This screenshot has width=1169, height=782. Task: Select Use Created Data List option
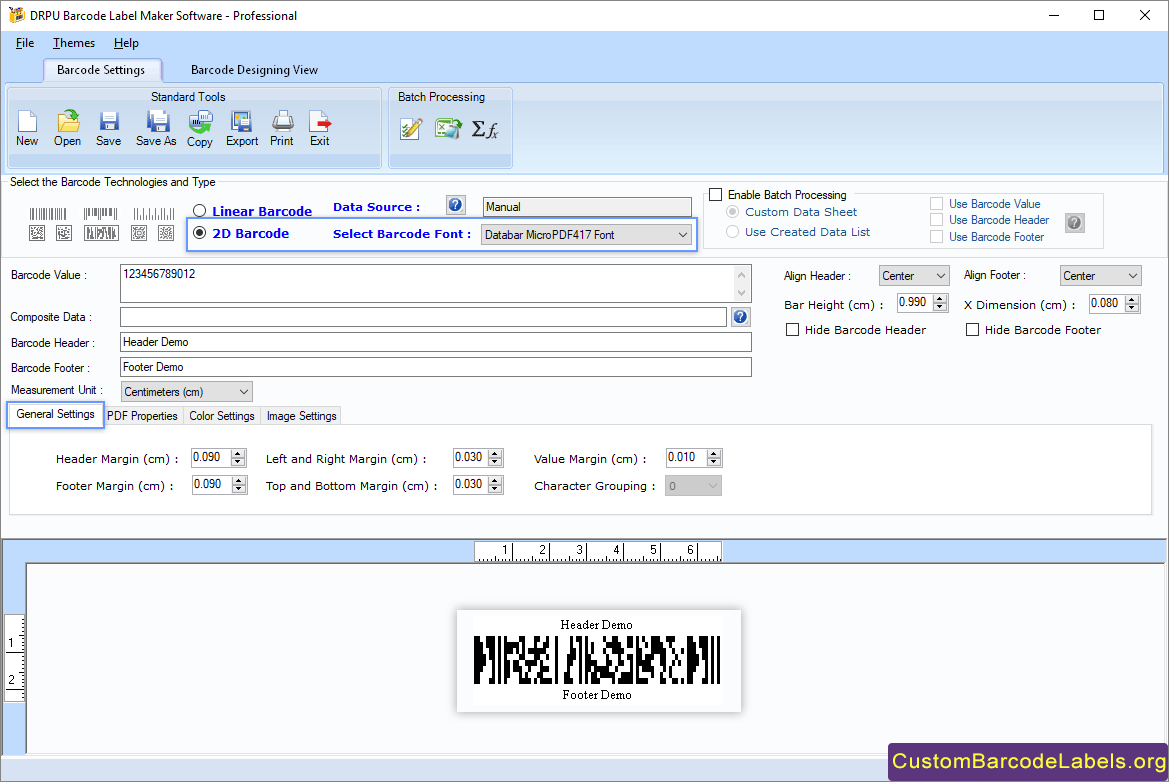pos(732,232)
